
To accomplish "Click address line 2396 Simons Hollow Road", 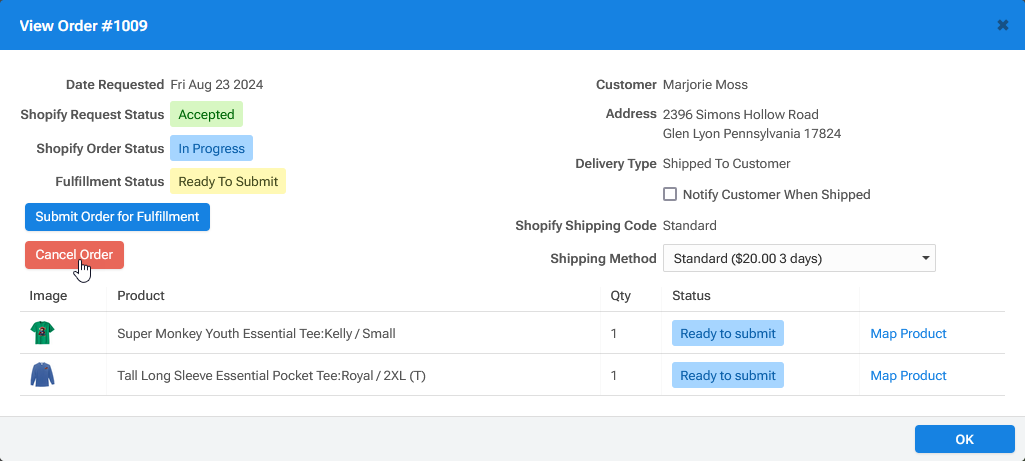I will coord(741,114).
